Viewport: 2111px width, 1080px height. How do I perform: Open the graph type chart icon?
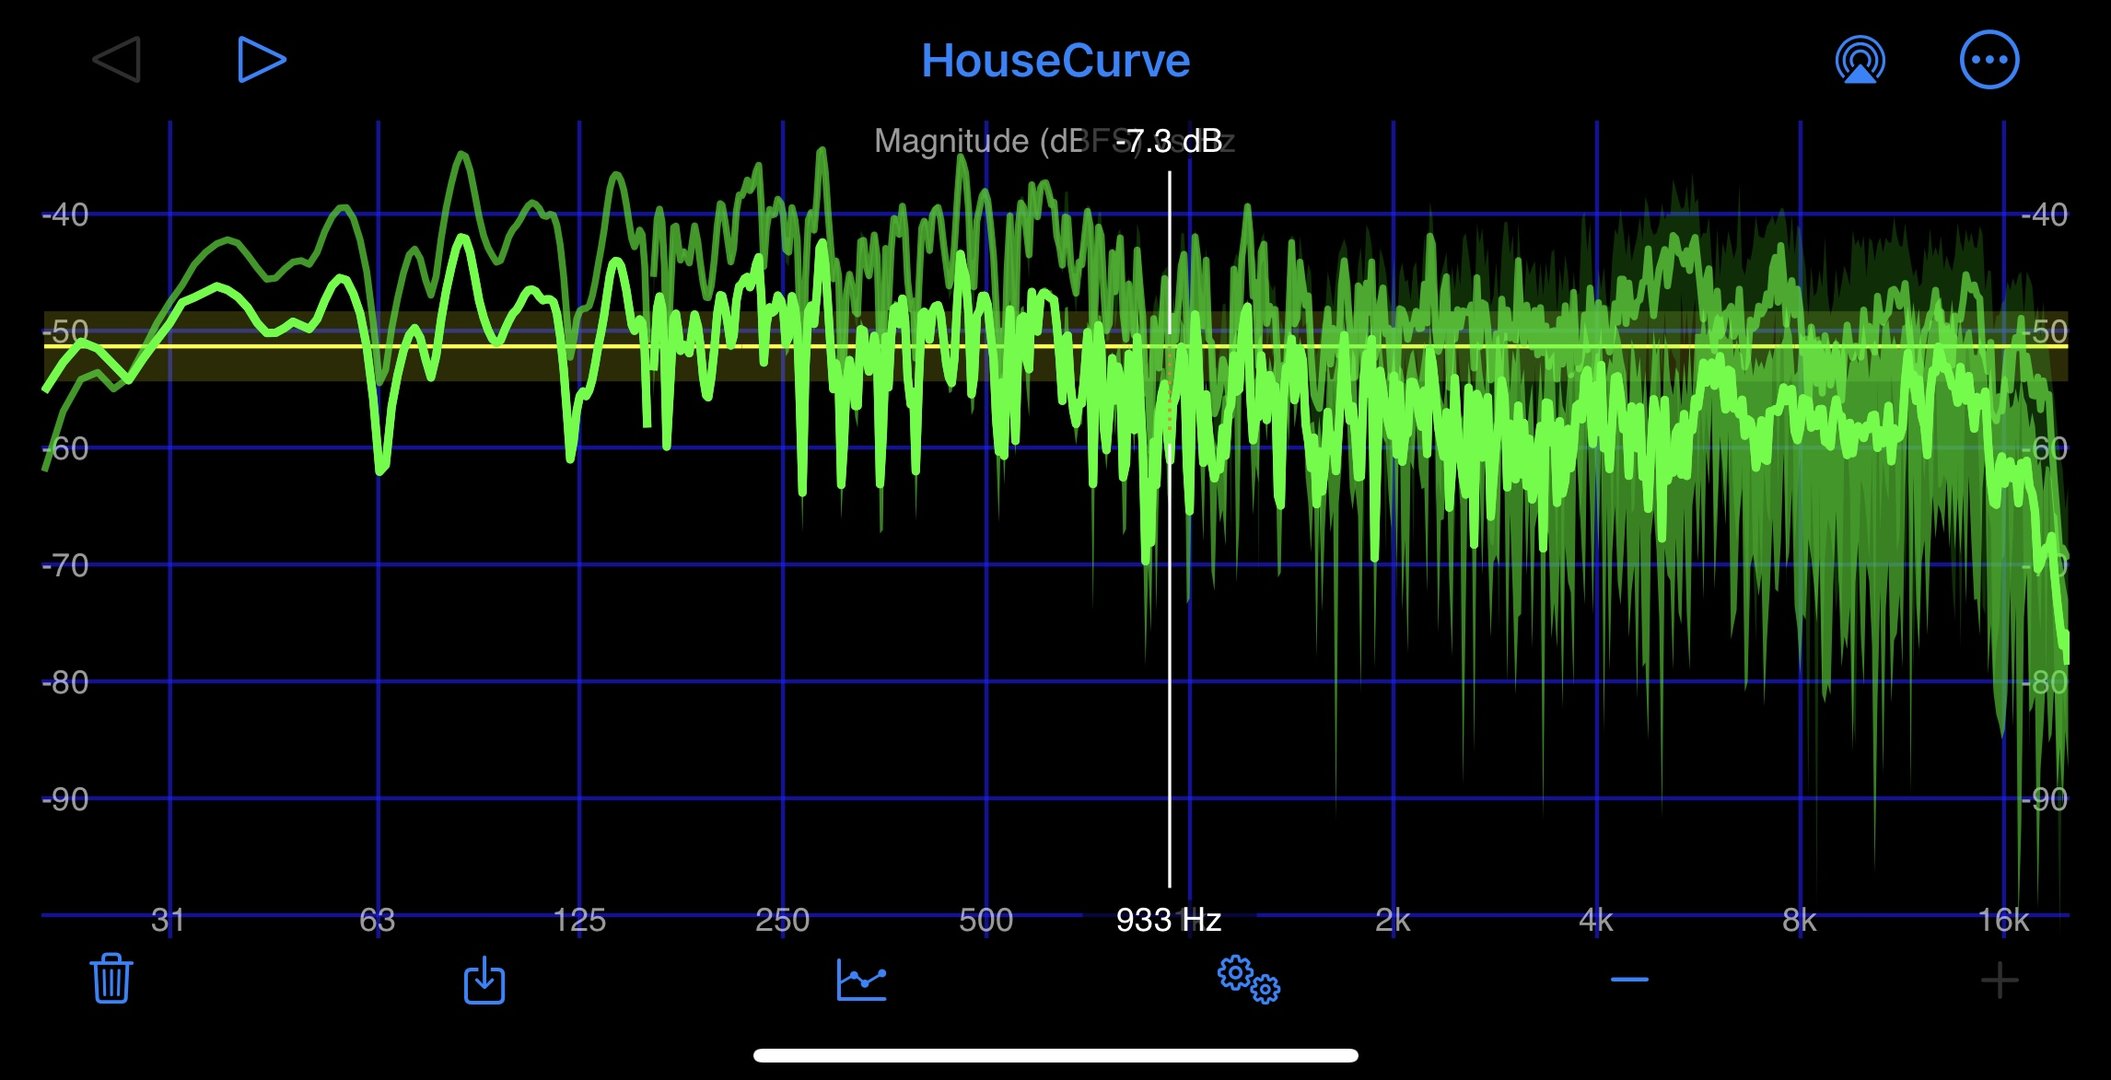[x=861, y=980]
